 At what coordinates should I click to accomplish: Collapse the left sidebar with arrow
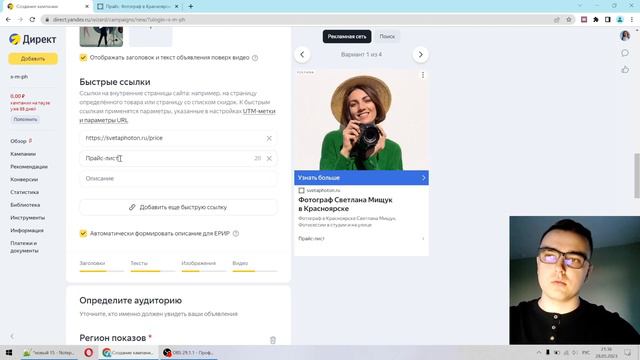coord(12,336)
